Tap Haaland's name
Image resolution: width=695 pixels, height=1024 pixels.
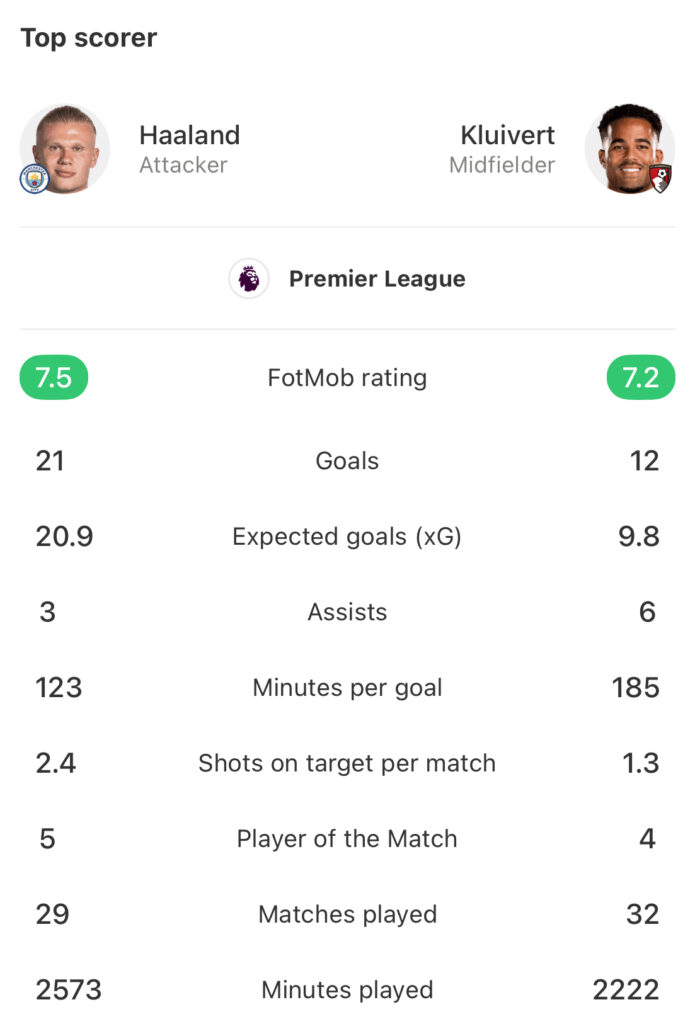pos(189,135)
